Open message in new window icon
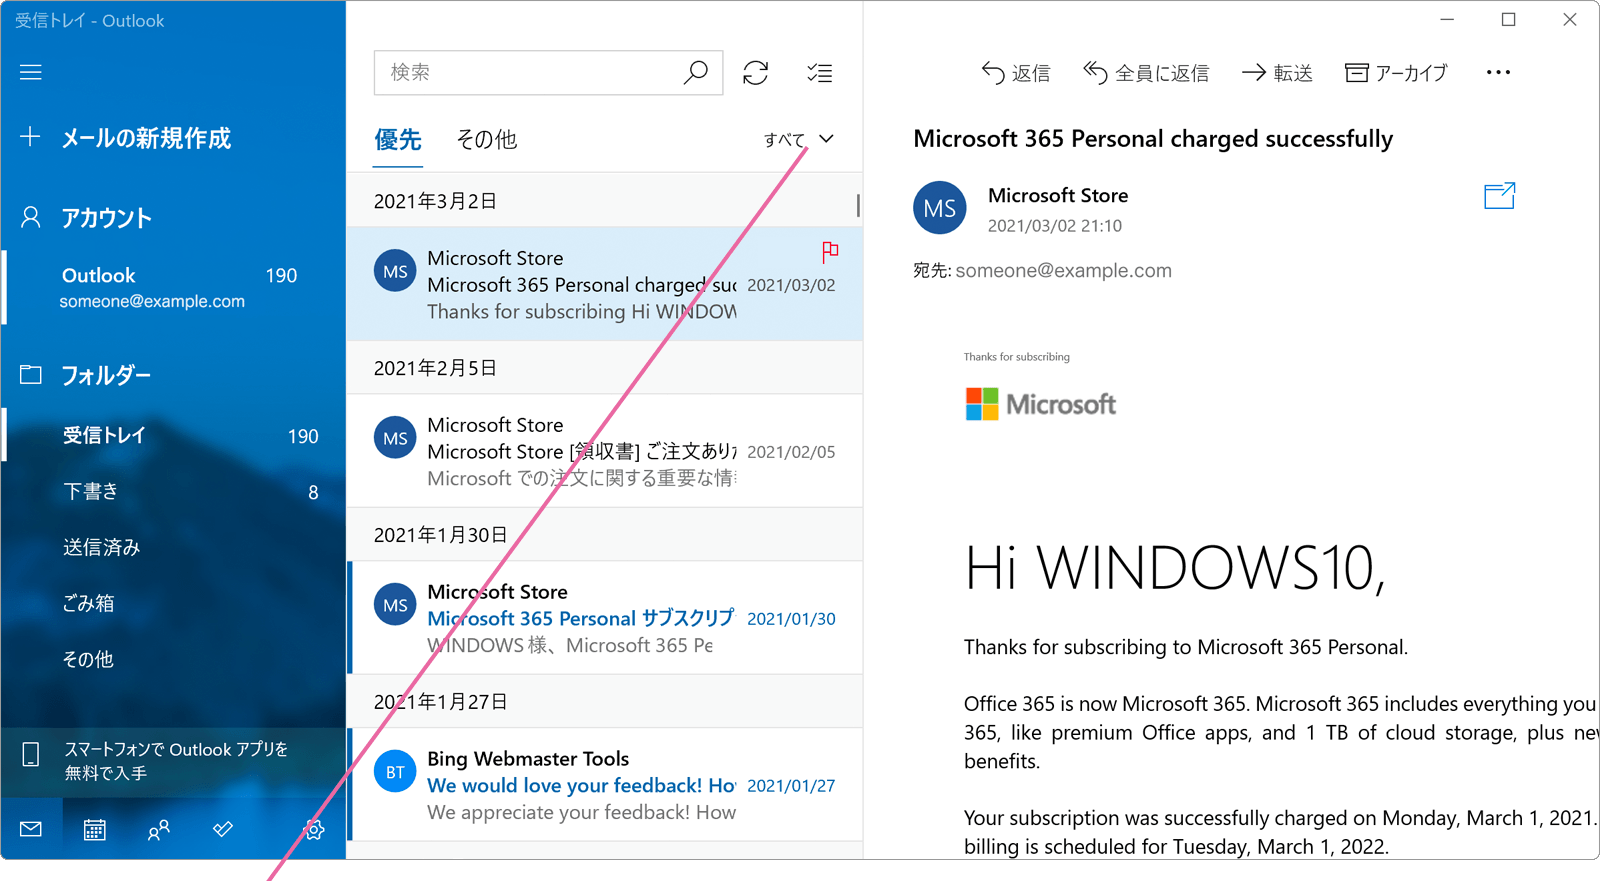 pyautogui.click(x=1499, y=196)
